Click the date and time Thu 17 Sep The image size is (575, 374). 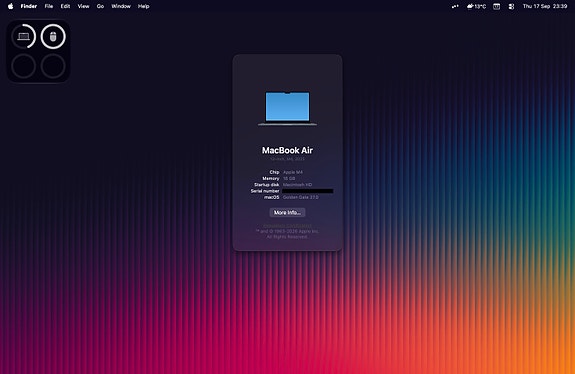(545, 6)
